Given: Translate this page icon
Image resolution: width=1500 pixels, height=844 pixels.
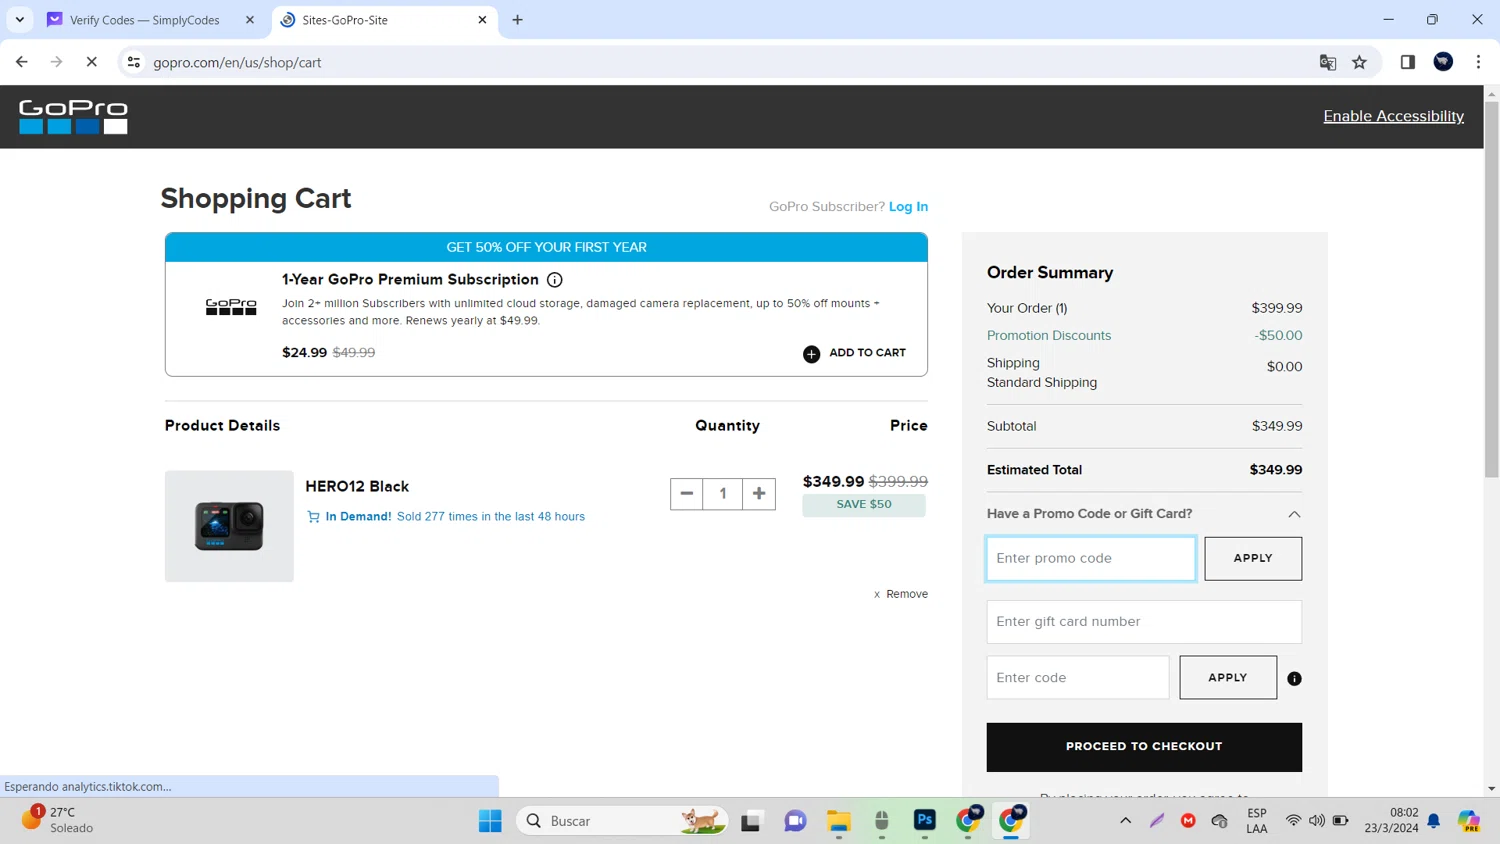Looking at the screenshot, I should point(1328,62).
